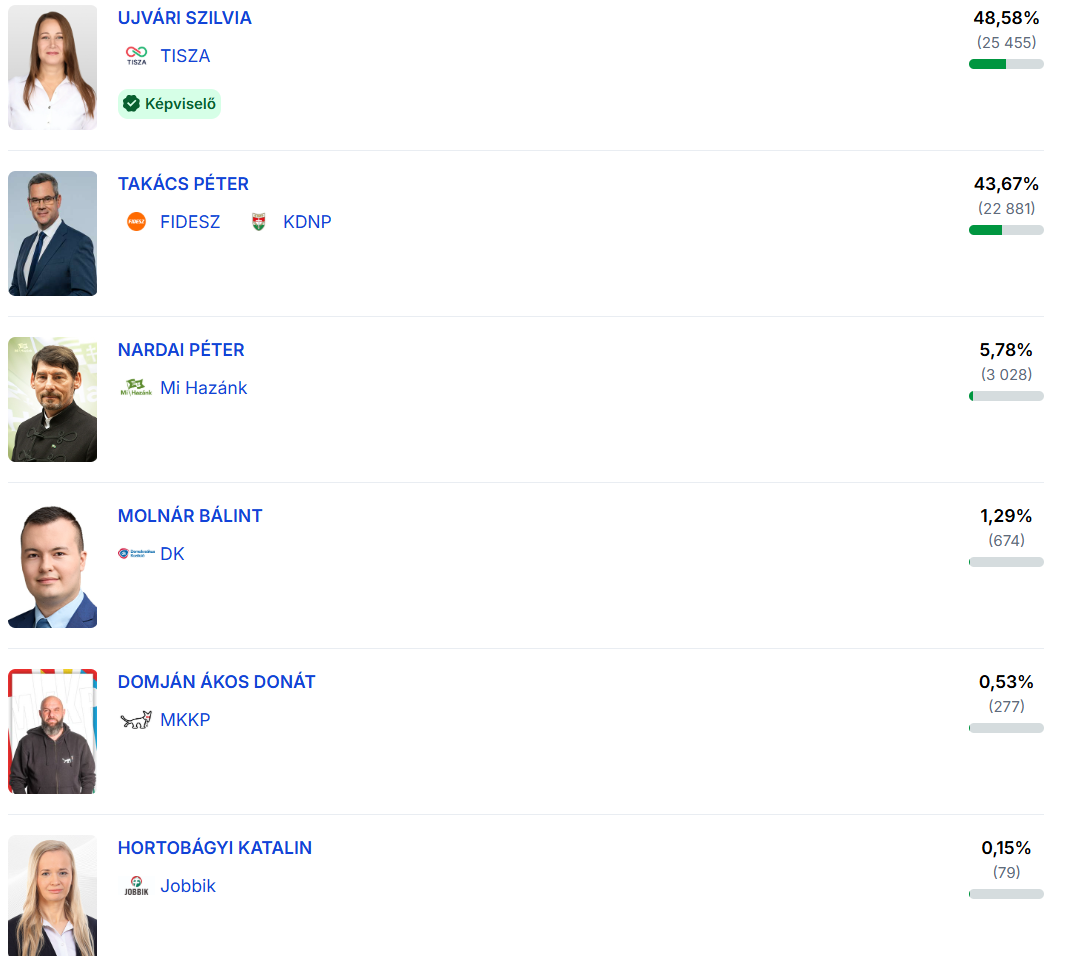The width and height of the screenshot is (1068, 956).
Task: Click the Mi Hazánk party name
Action: 203,388
